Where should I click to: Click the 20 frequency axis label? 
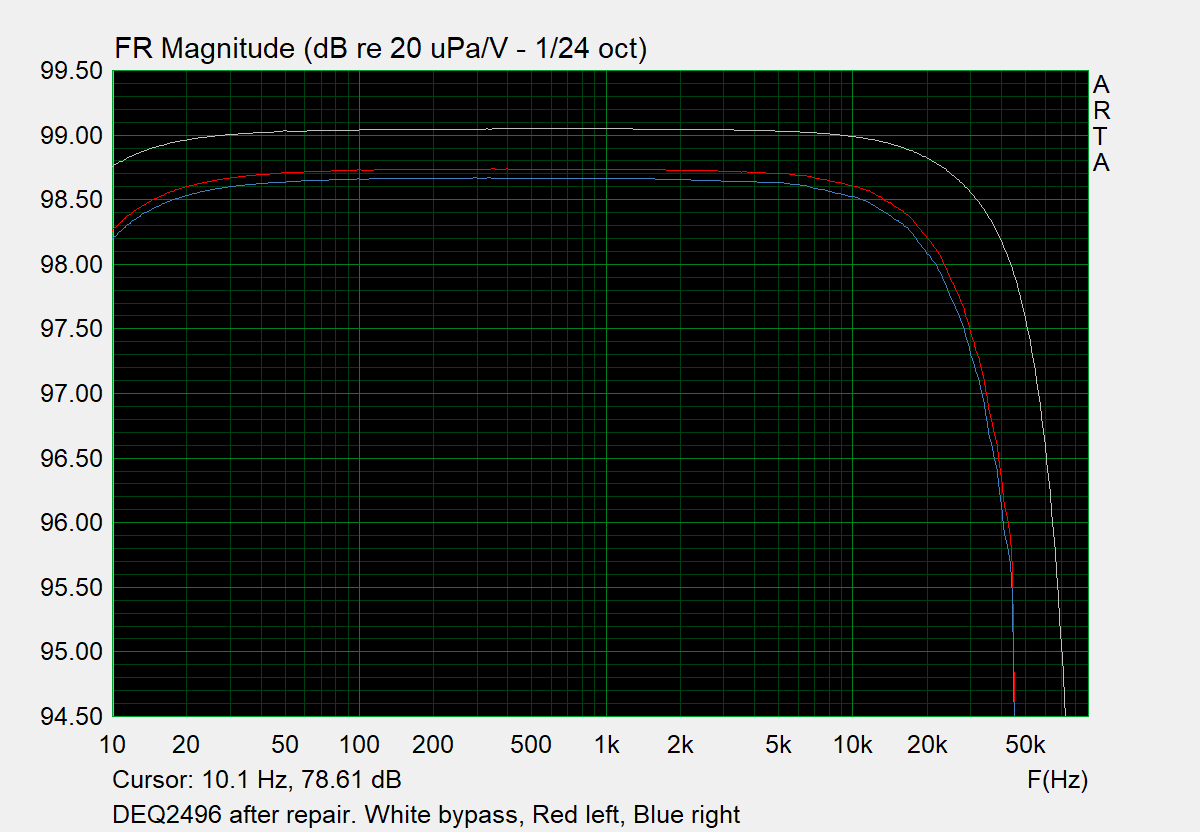point(187,745)
